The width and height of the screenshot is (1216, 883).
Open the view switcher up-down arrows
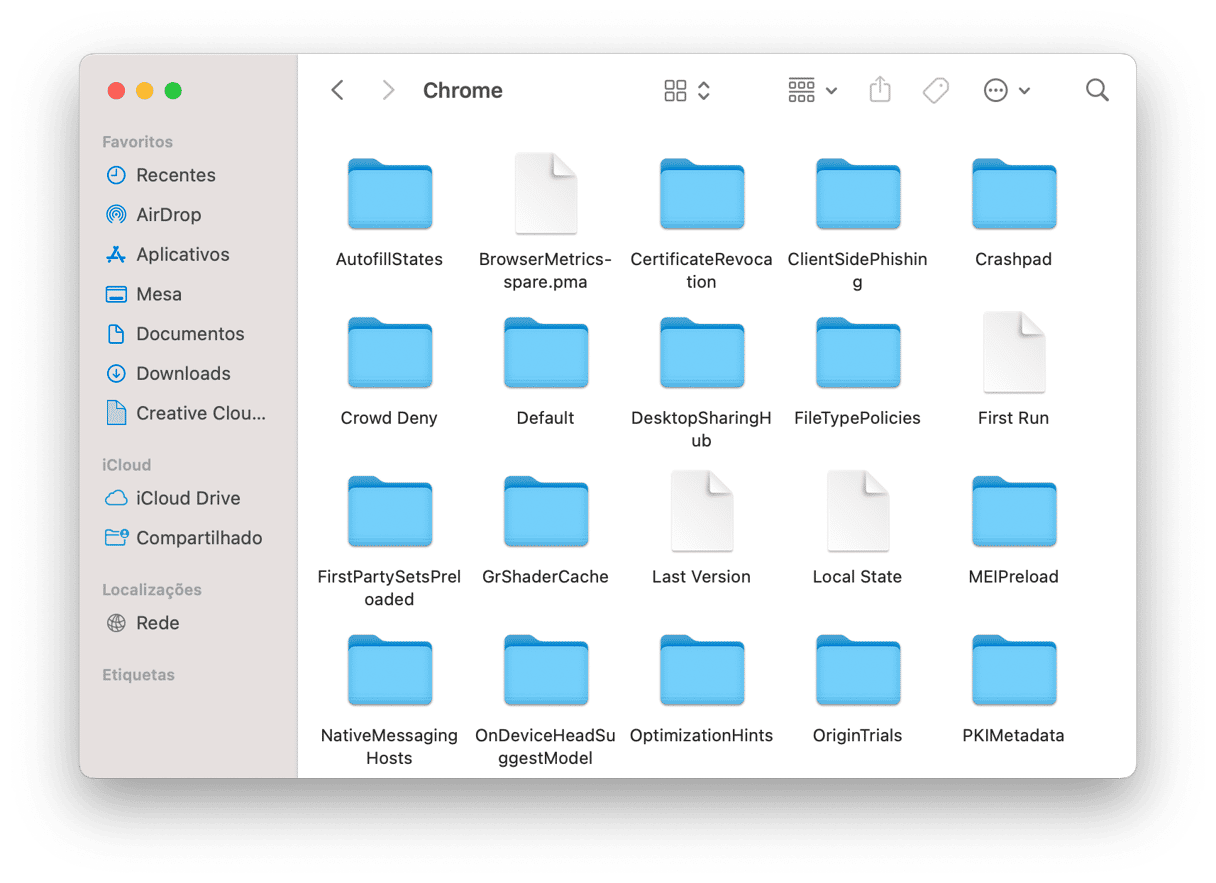click(x=704, y=91)
